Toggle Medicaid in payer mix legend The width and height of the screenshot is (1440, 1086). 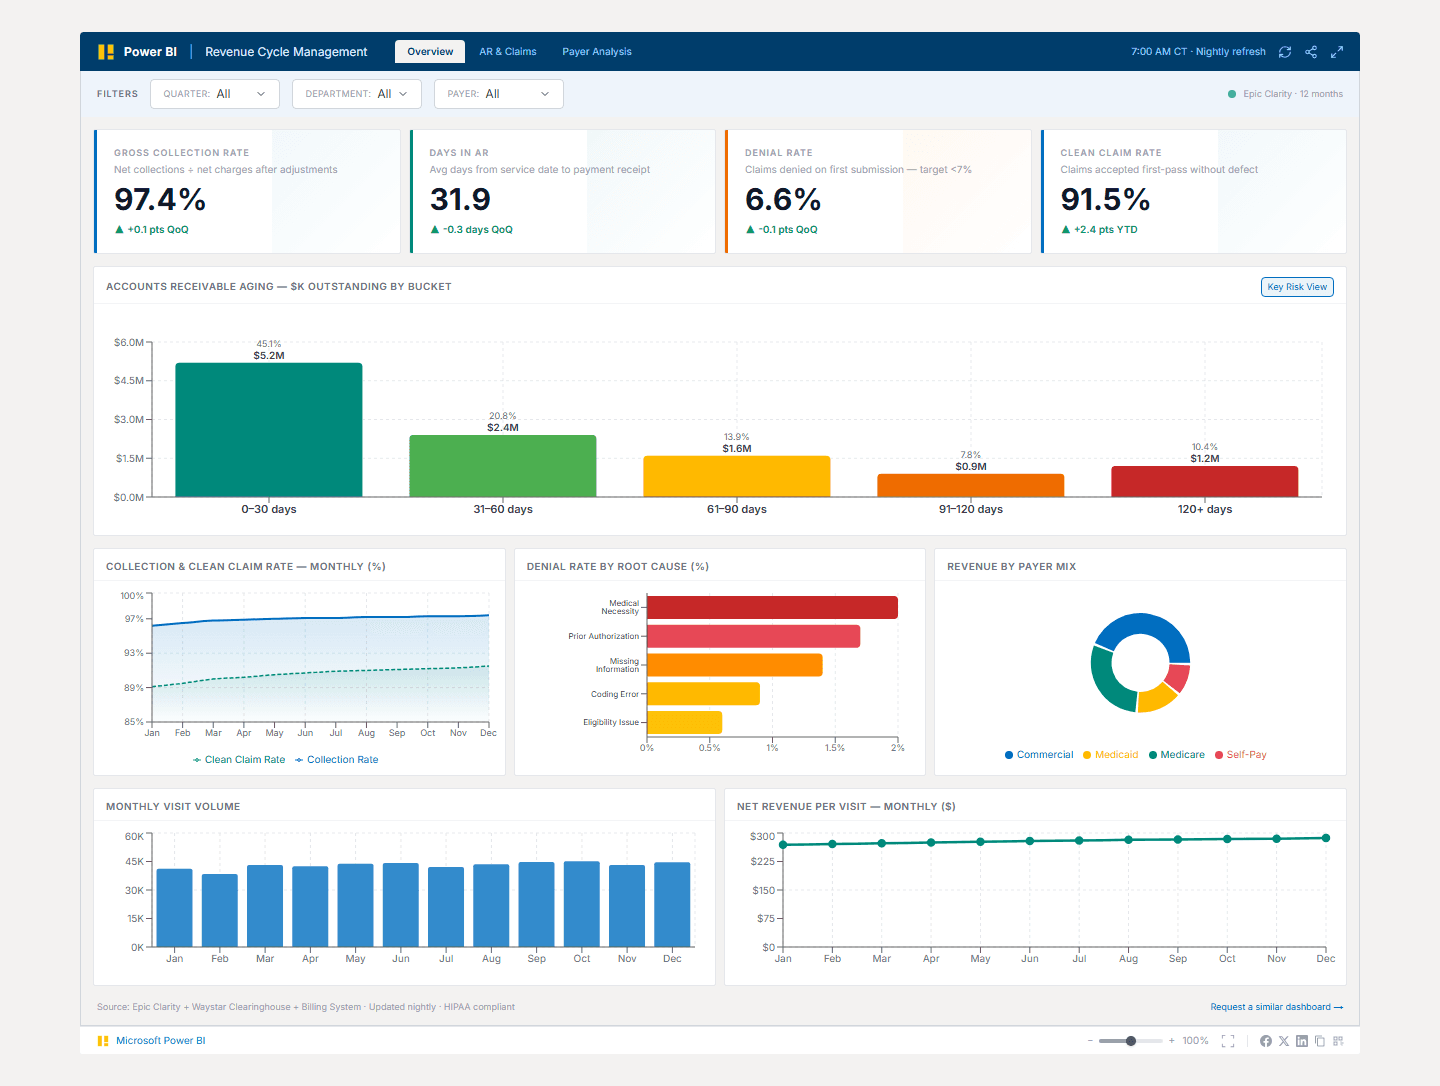[1110, 755]
